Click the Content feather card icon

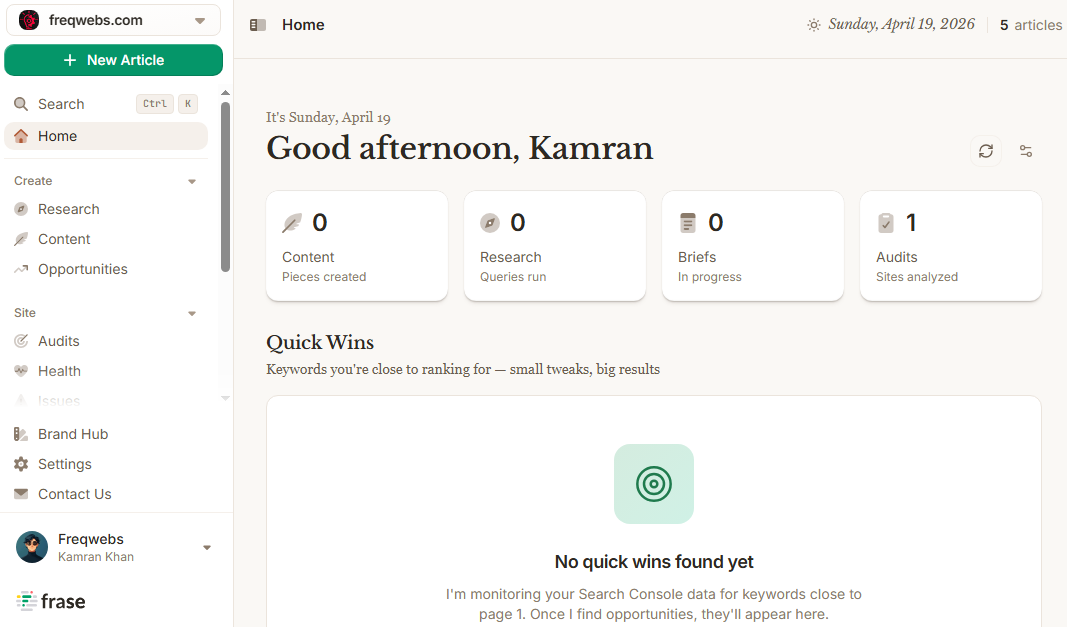point(292,223)
